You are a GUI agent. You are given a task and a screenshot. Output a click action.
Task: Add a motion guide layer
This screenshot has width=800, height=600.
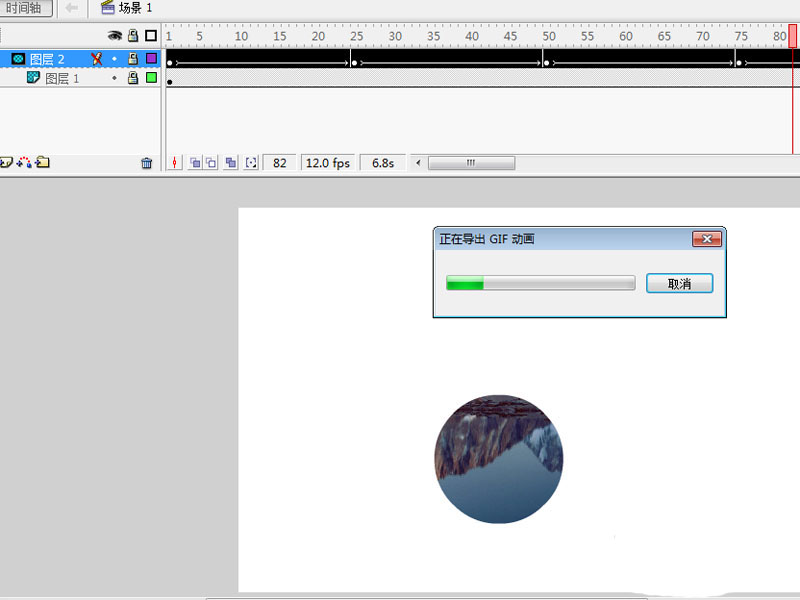(24, 163)
